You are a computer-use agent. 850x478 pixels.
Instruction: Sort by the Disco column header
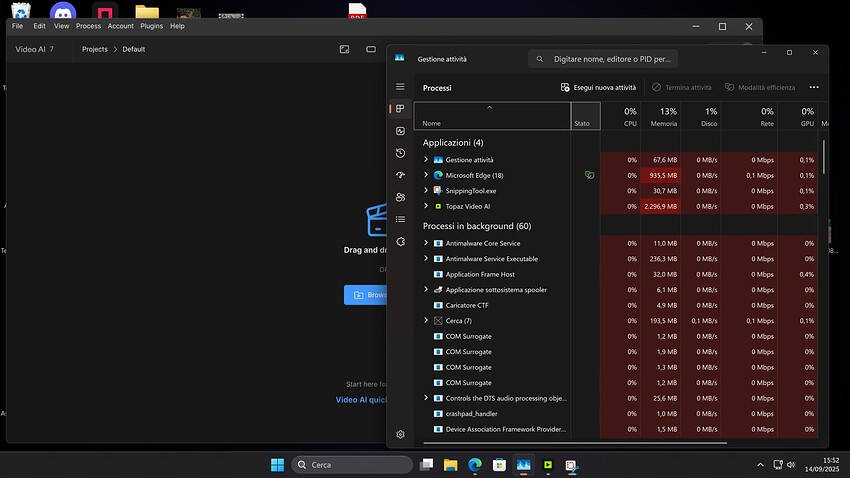(x=700, y=116)
